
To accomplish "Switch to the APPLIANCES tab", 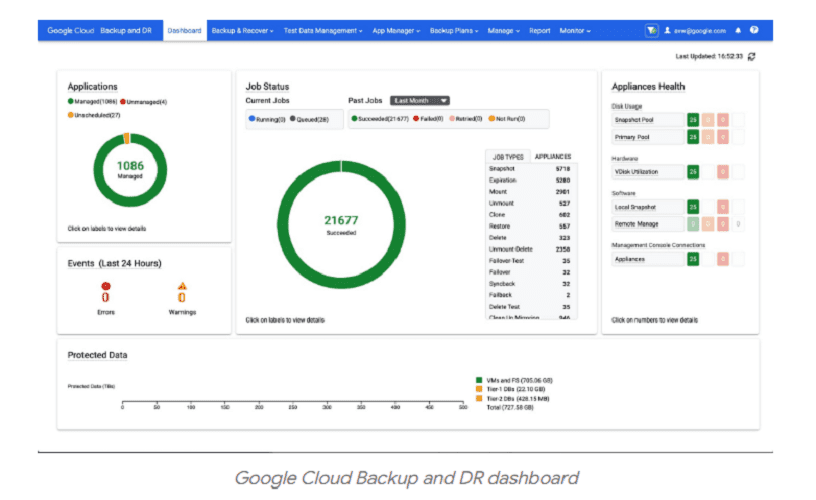I will point(553,157).
